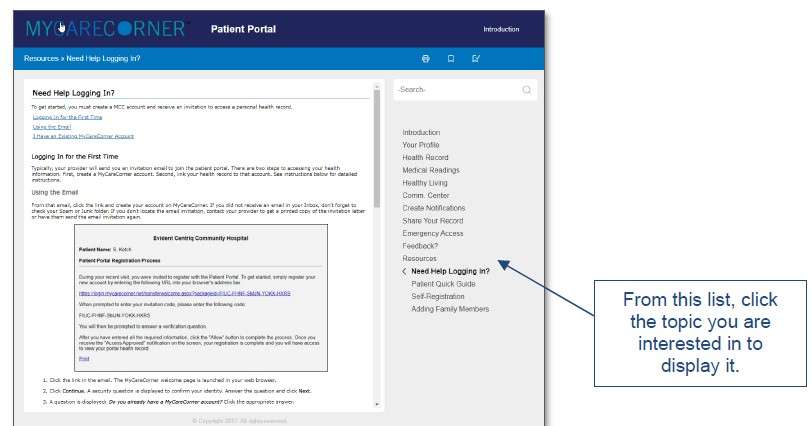Open Adding Family Members subtopic
Screen dimensions: 812x426
click(450, 309)
